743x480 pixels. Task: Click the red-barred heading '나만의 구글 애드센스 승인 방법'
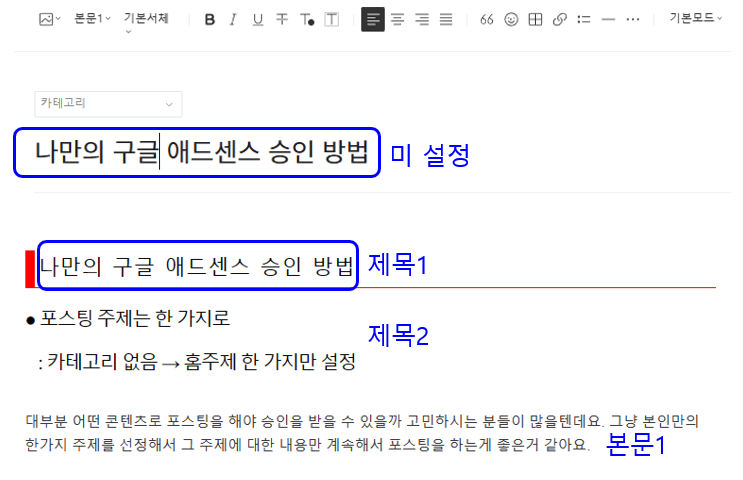[197, 266]
